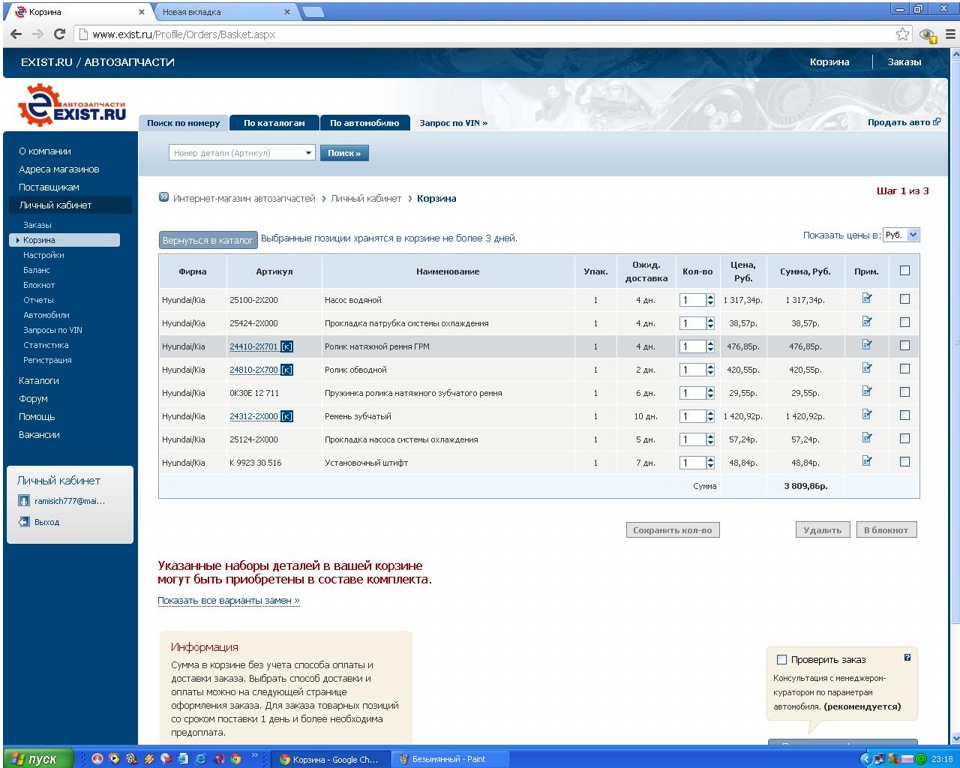
Task: Adjust quantity stepper for 0K30E 12 711
Action: click(710, 393)
